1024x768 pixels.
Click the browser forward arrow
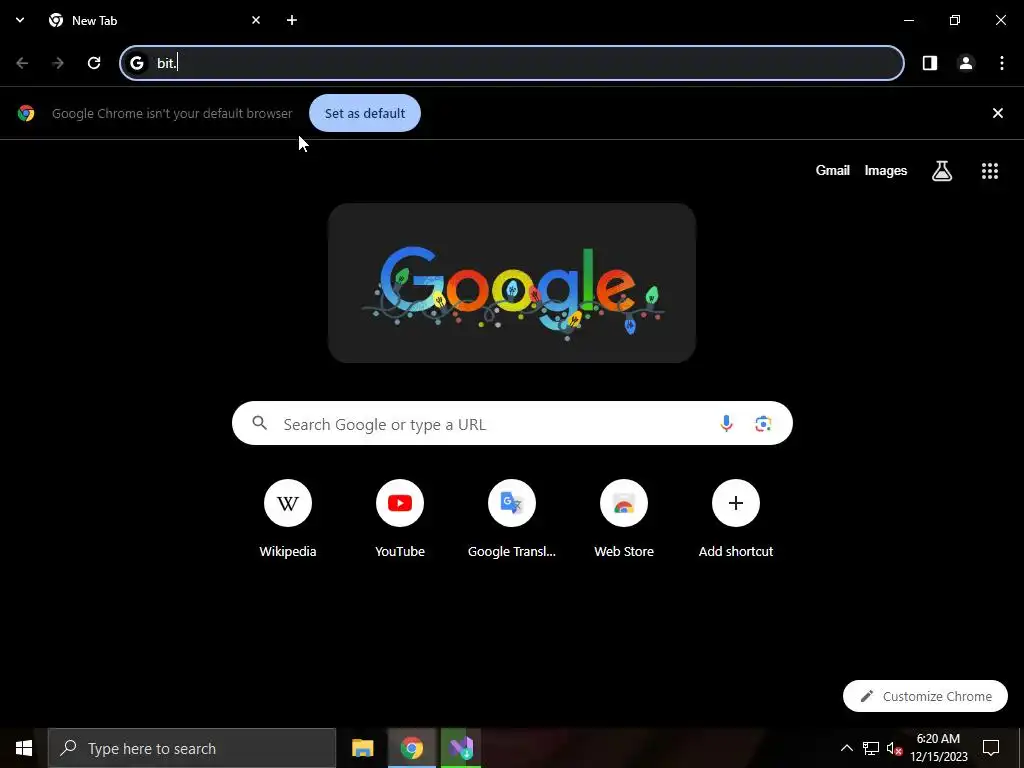[x=58, y=63]
